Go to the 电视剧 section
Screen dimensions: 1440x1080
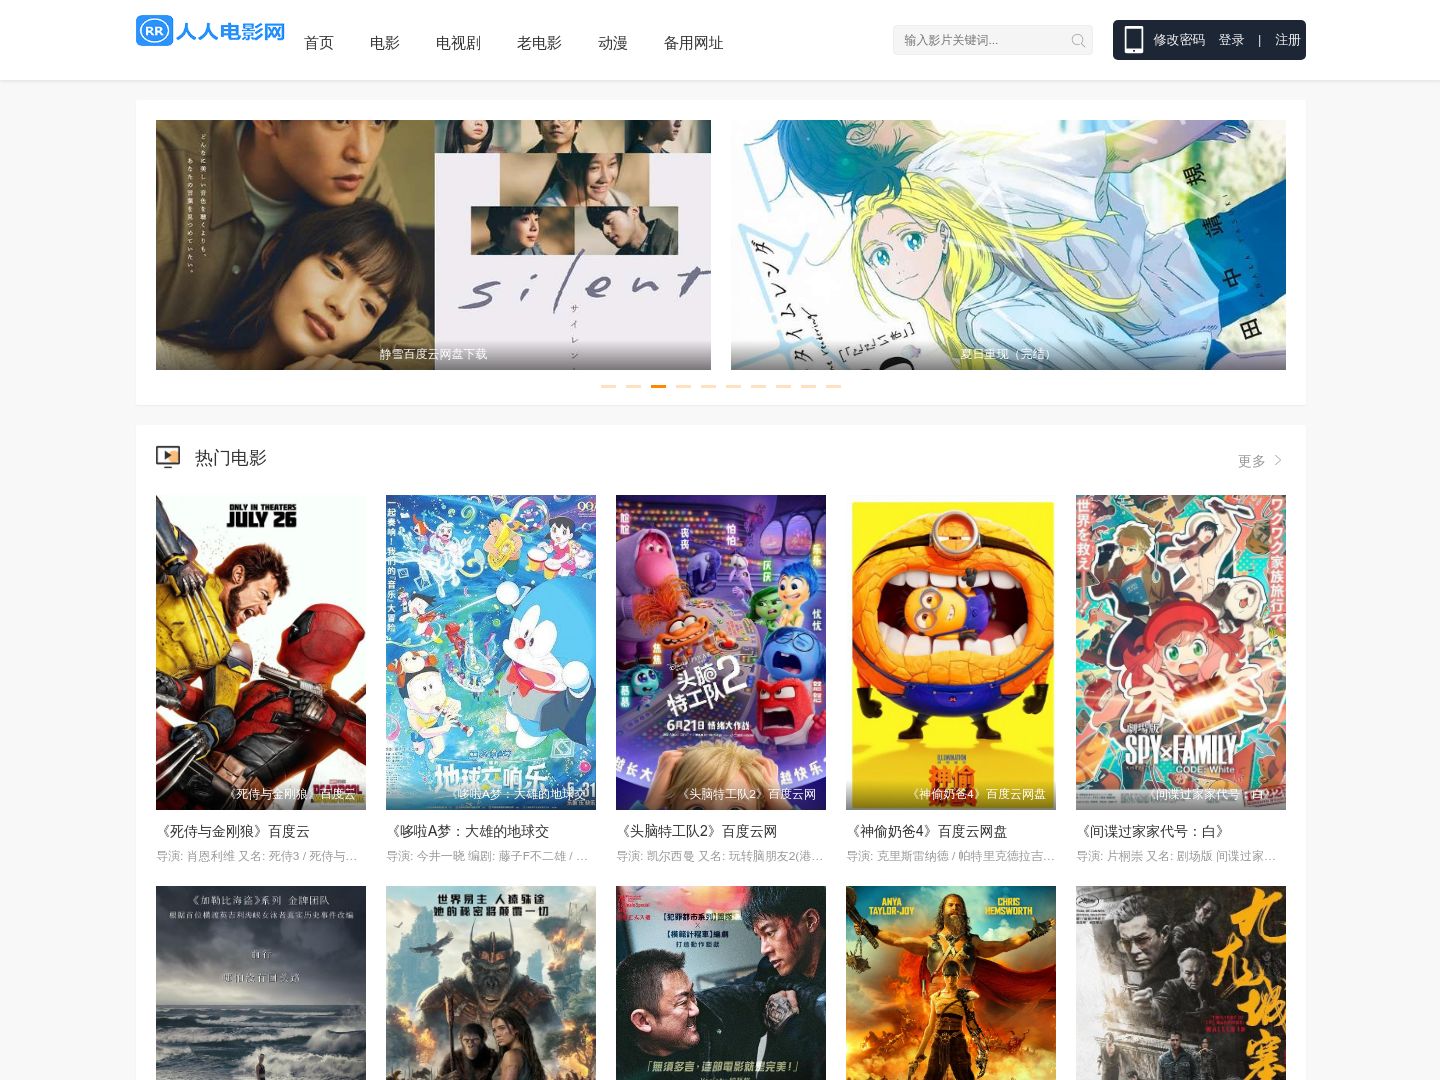point(458,43)
